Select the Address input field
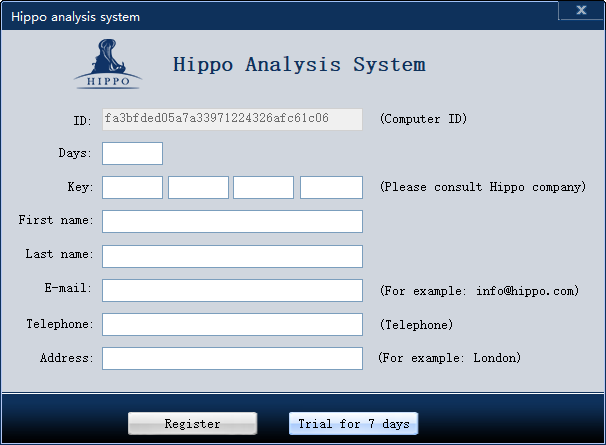 pos(232,358)
